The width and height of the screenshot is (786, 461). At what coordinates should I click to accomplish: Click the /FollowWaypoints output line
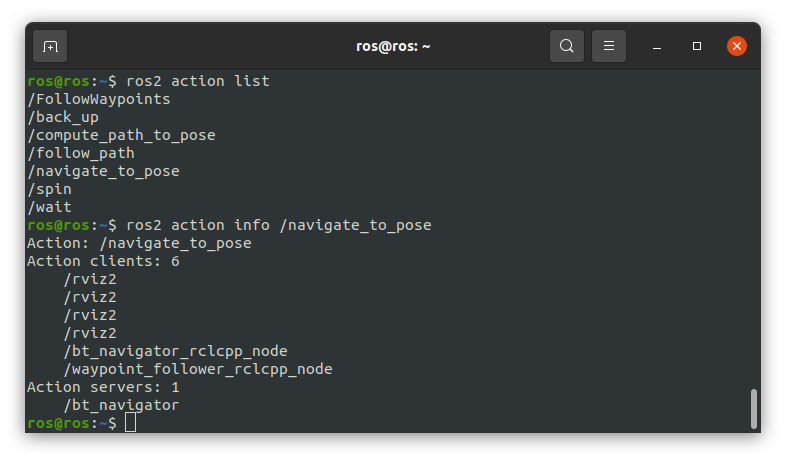[99, 99]
